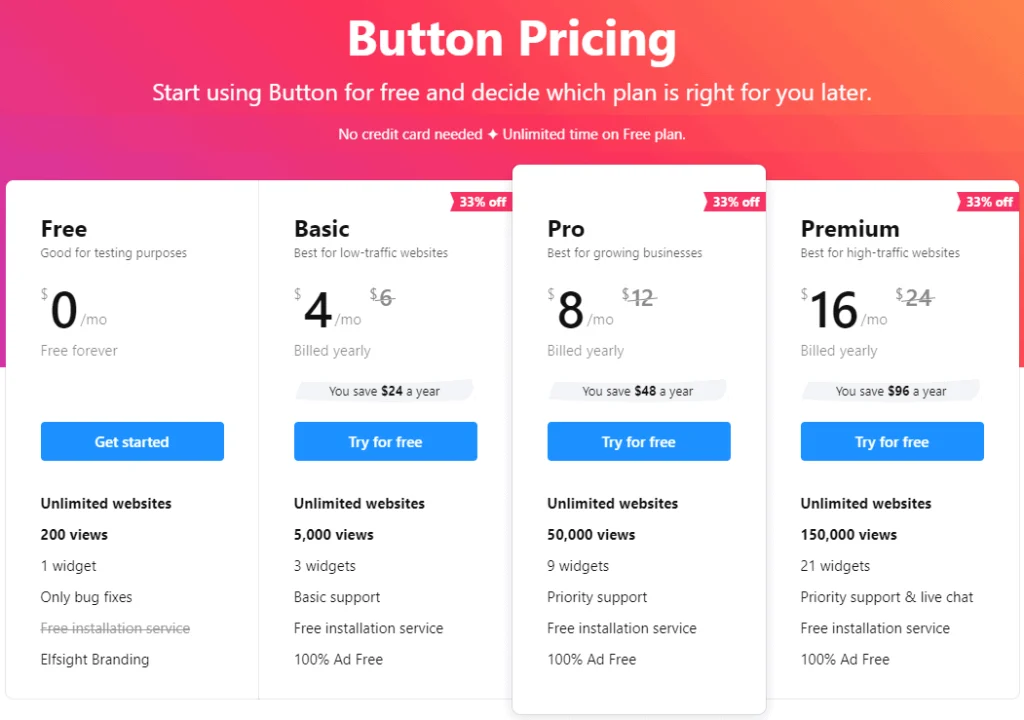This screenshot has height=720, width=1024.
Task: Click the 33% off badge on Premium card
Action: tap(988, 201)
